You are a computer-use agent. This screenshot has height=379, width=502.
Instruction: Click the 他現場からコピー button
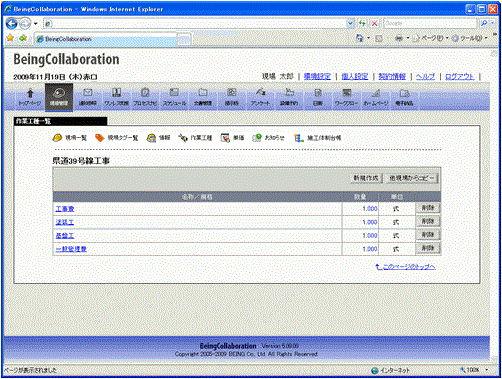coord(412,178)
